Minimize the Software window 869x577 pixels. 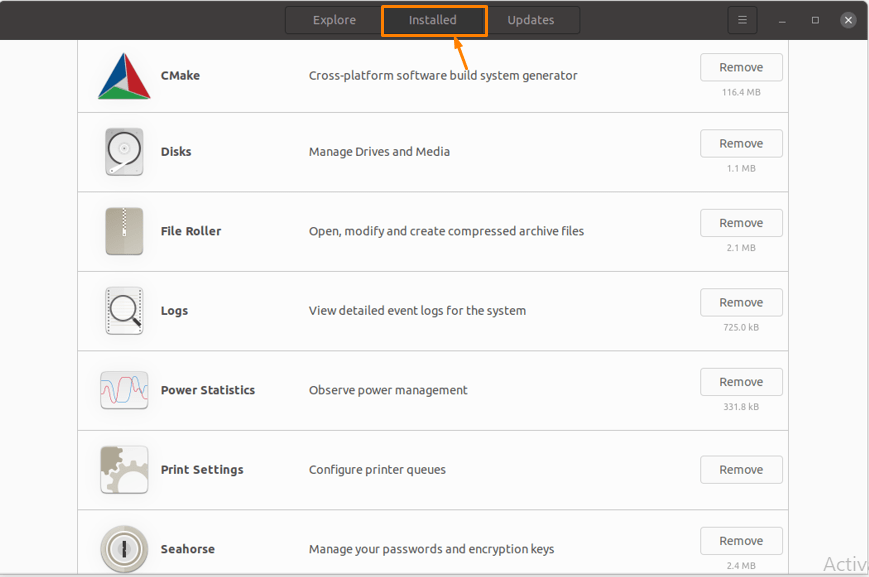(x=782, y=21)
